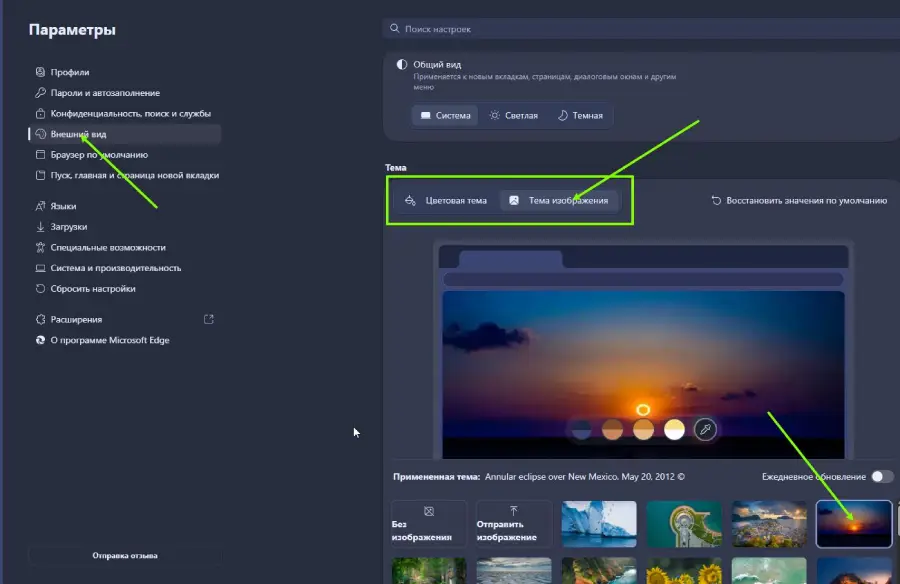Select the coastal town sunset thumbnail
The image size is (900, 584).
[x=769, y=524]
